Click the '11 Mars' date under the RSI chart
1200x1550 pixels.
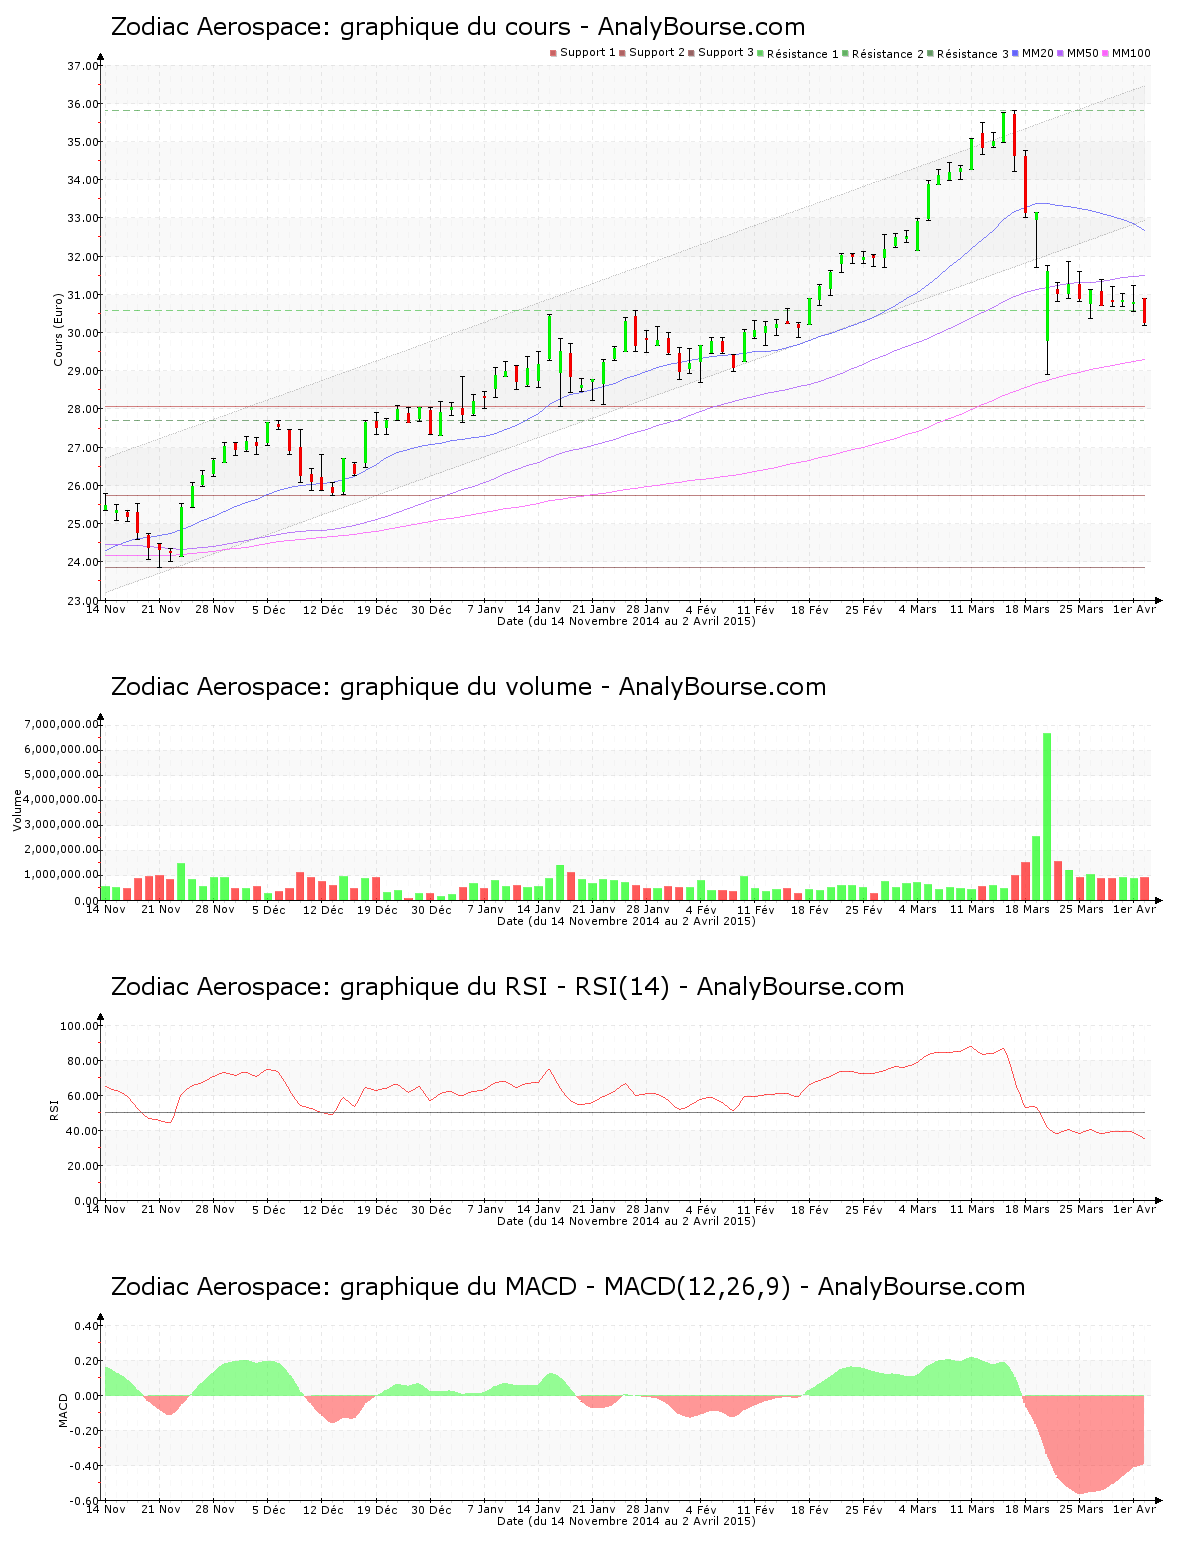(x=972, y=1209)
